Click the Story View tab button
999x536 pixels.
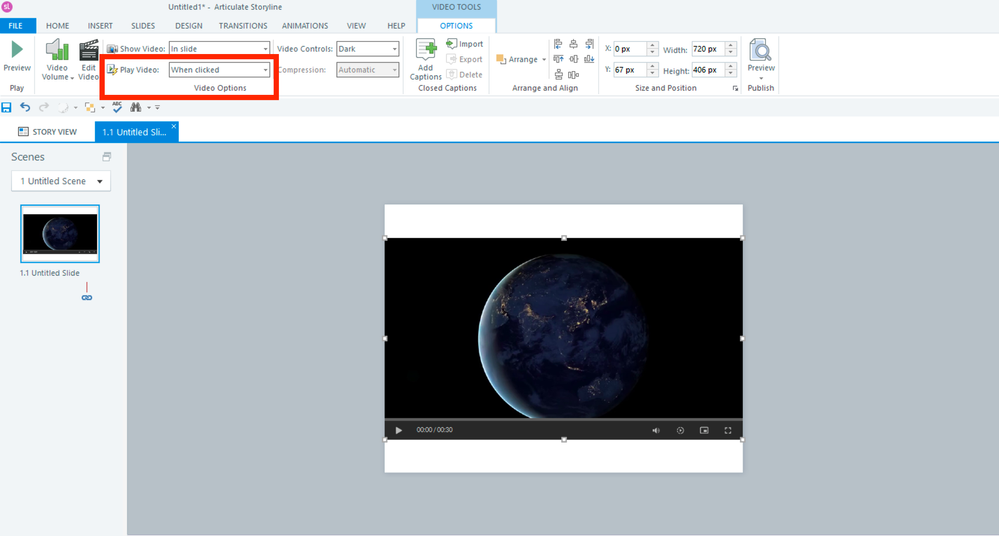[x=49, y=132]
